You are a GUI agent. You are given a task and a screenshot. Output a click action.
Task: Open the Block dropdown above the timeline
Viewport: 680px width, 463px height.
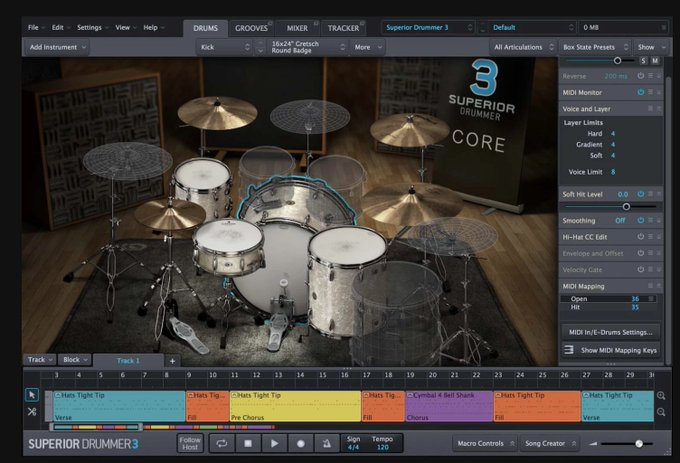click(75, 360)
